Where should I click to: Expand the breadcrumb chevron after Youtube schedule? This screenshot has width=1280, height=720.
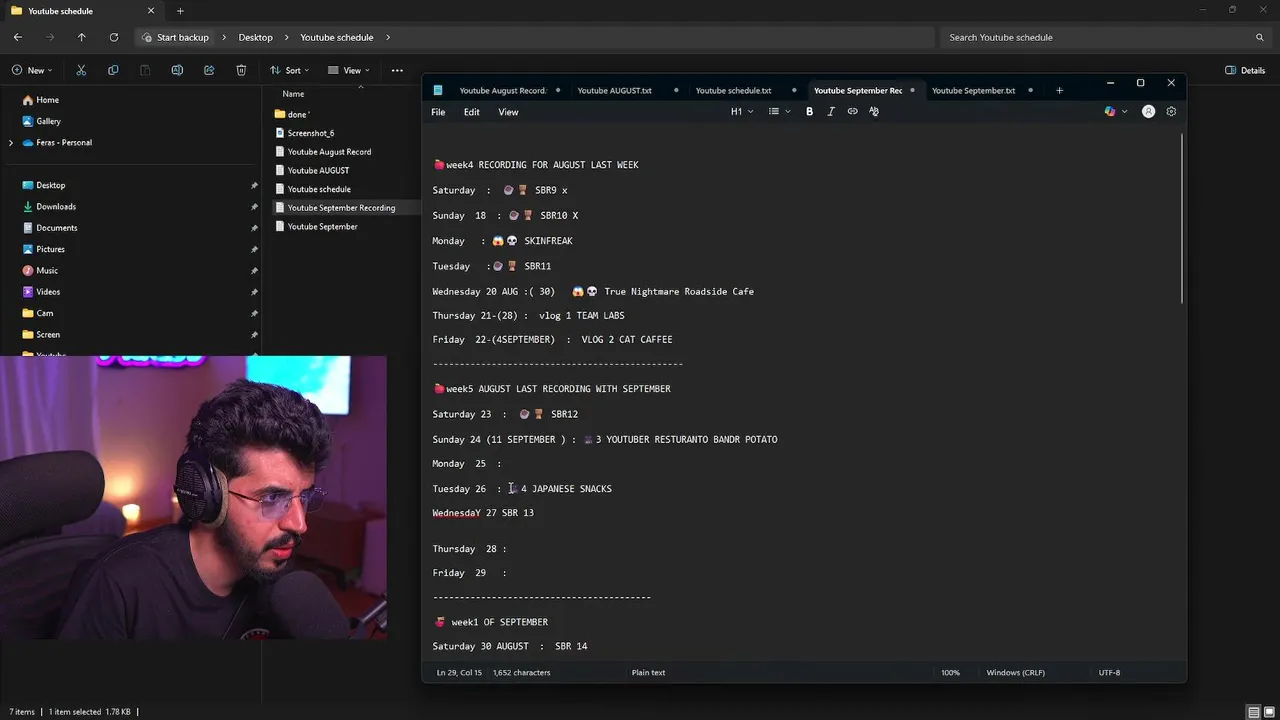(388, 37)
